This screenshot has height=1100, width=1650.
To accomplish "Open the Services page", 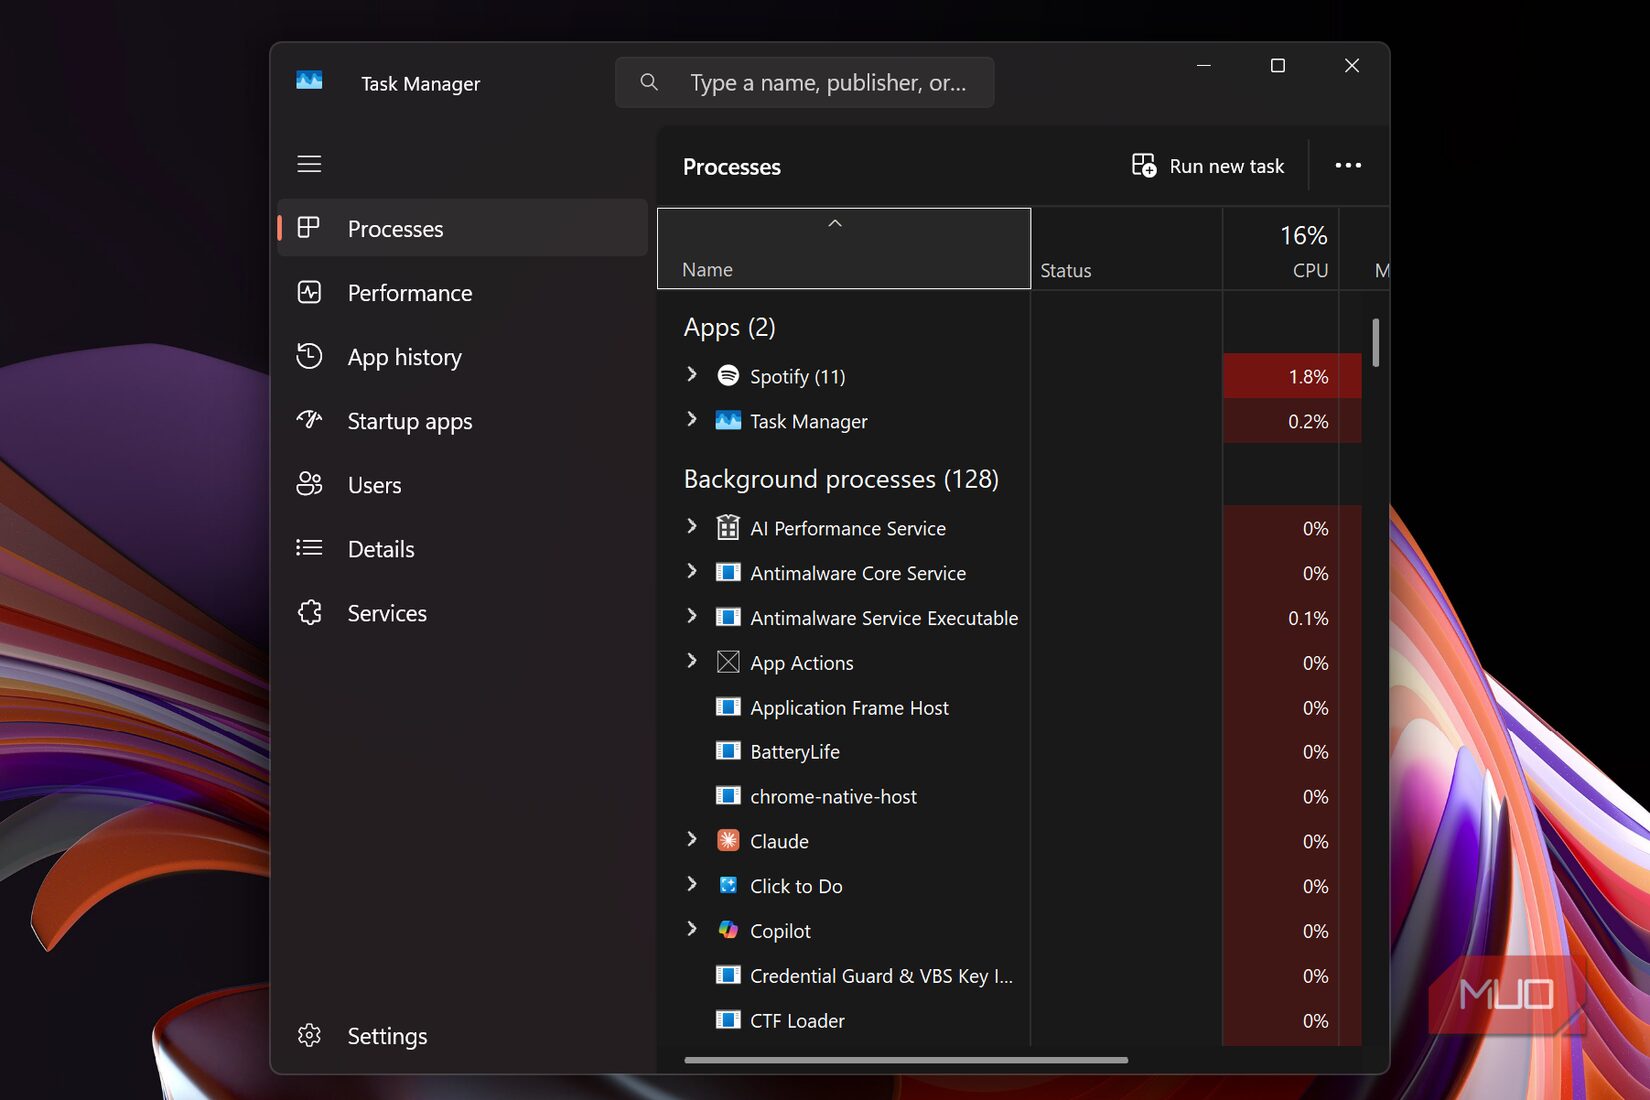I will coord(462,612).
